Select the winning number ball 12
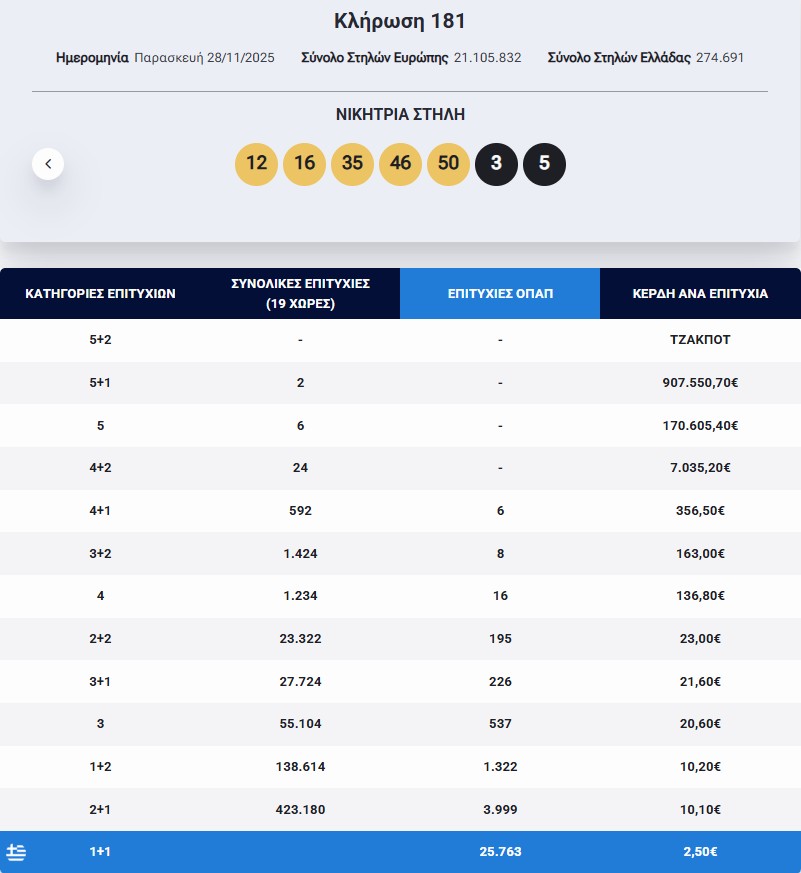The image size is (801, 873). [x=256, y=164]
